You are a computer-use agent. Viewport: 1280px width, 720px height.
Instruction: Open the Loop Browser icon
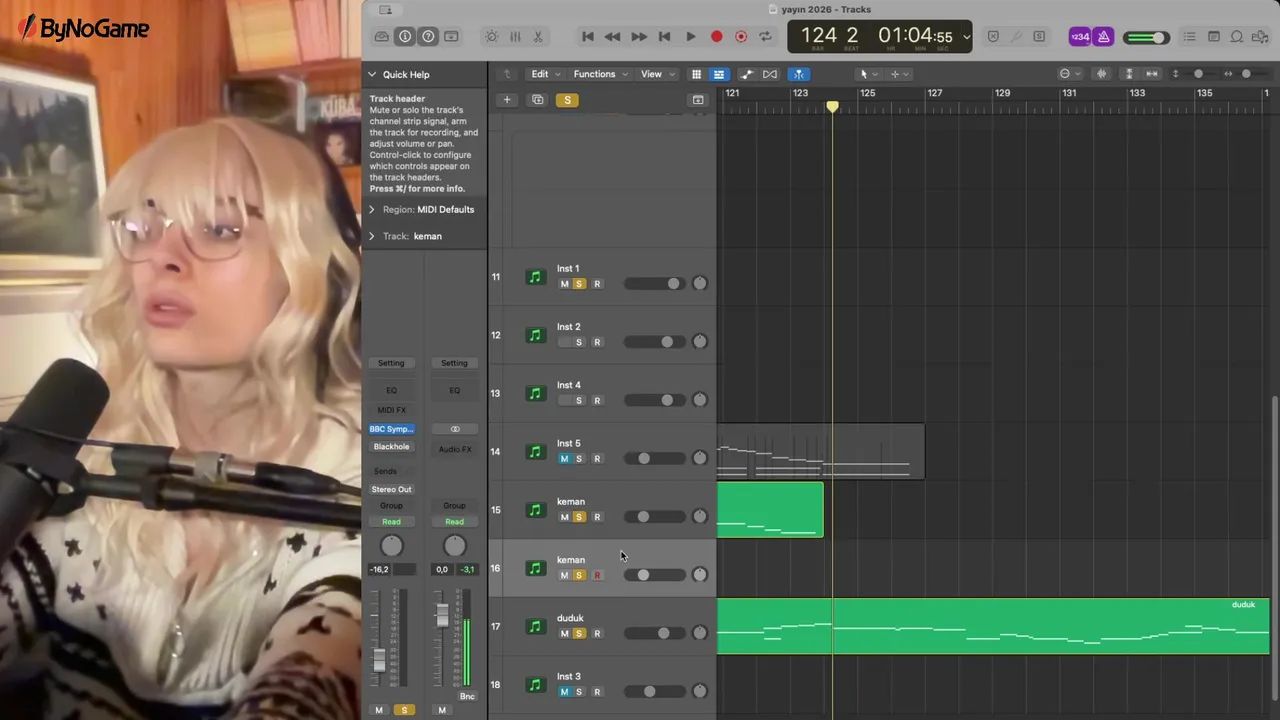1237,36
